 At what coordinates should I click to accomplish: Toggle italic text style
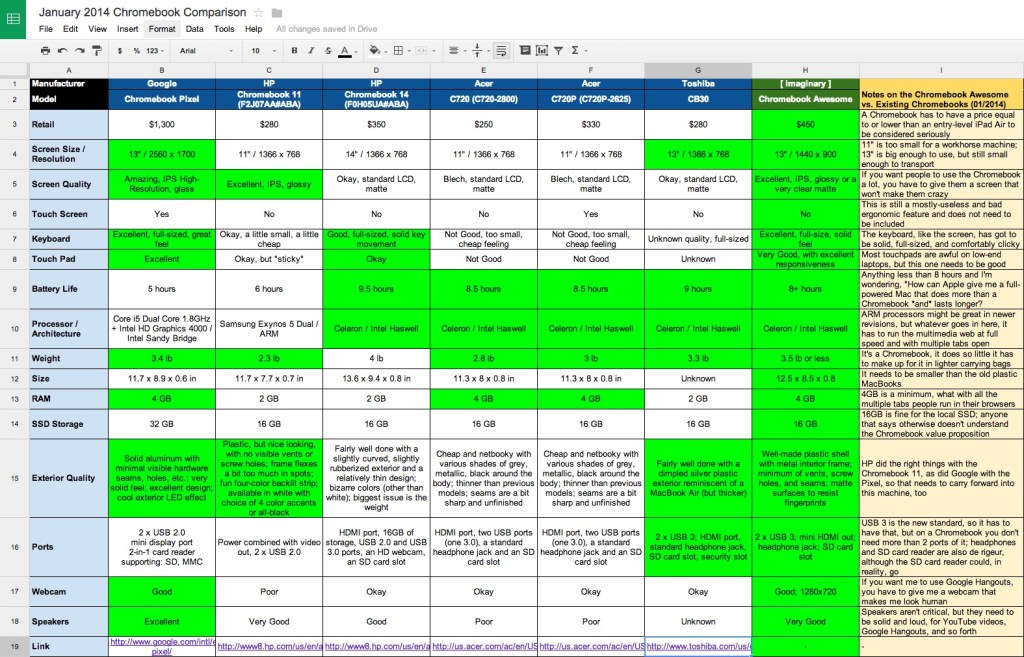coord(310,50)
